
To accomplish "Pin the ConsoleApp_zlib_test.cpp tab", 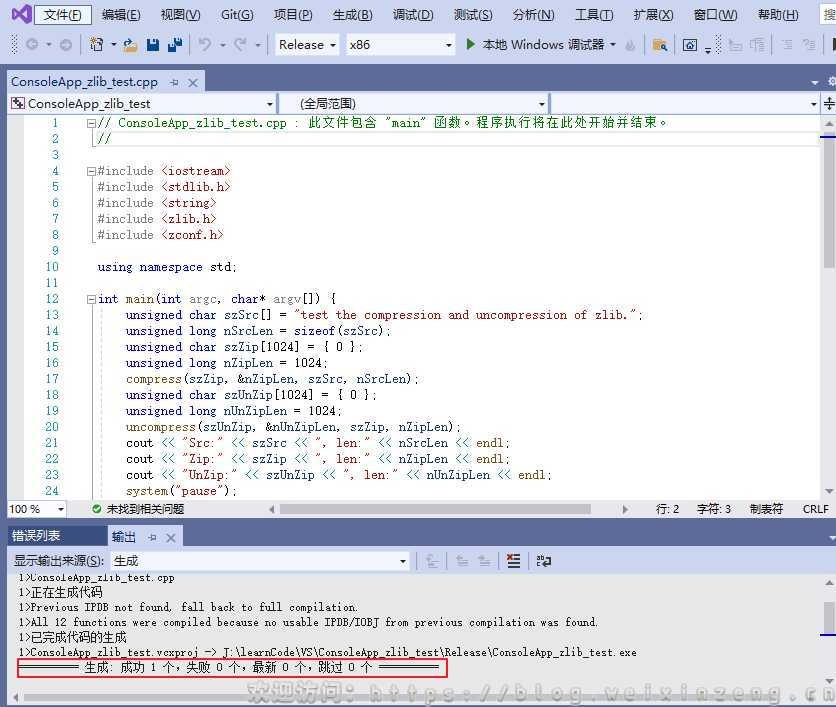I will (174, 82).
